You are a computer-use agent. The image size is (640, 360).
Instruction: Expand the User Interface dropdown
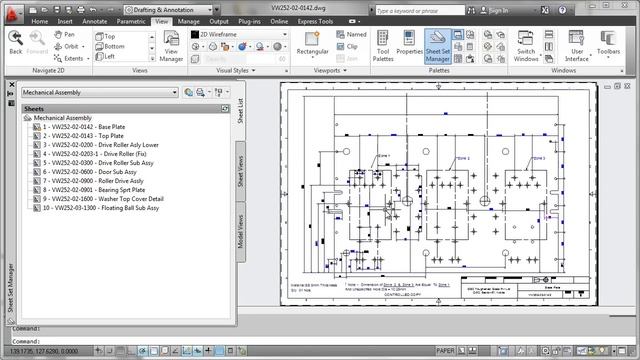click(591, 55)
